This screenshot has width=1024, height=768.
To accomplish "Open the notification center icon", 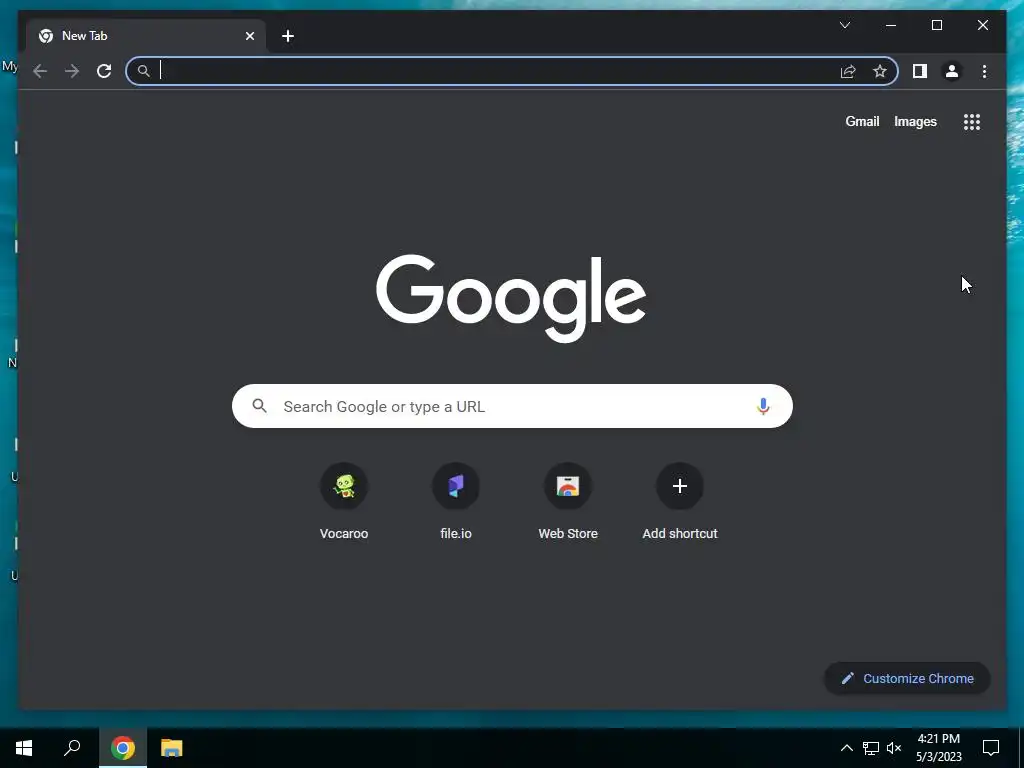I will [991, 748].
